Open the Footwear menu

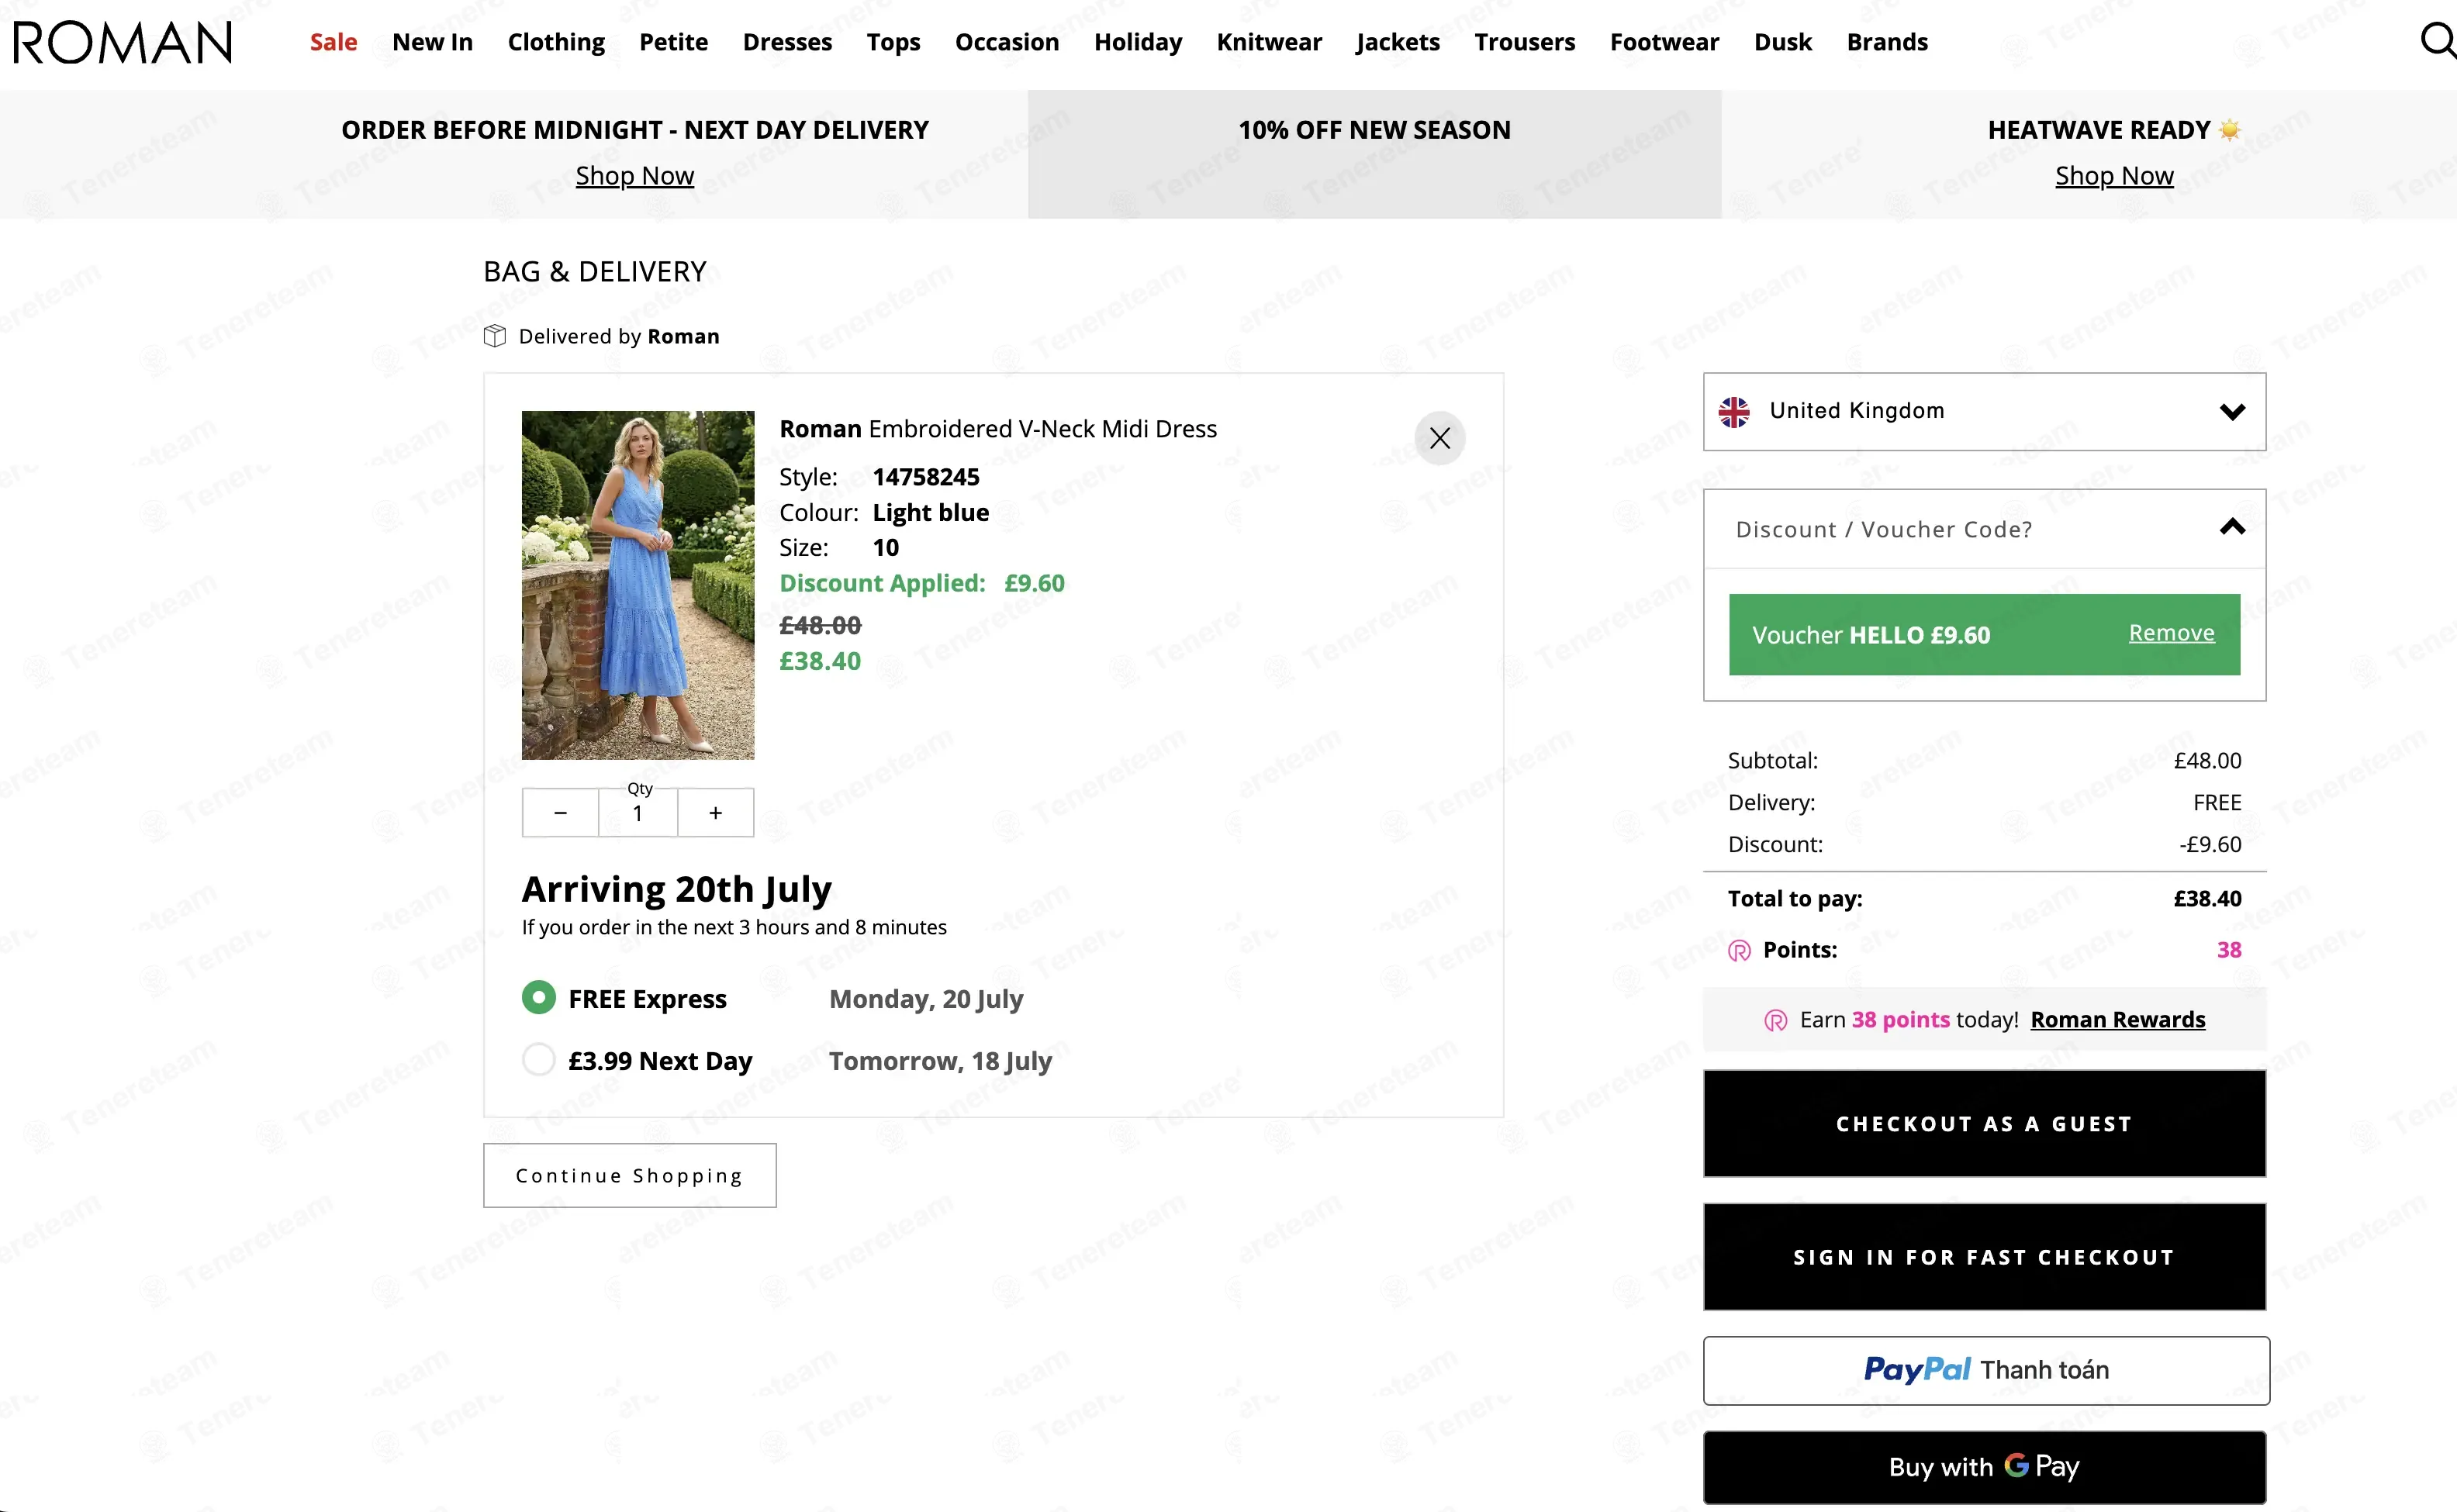[1664, 42]
